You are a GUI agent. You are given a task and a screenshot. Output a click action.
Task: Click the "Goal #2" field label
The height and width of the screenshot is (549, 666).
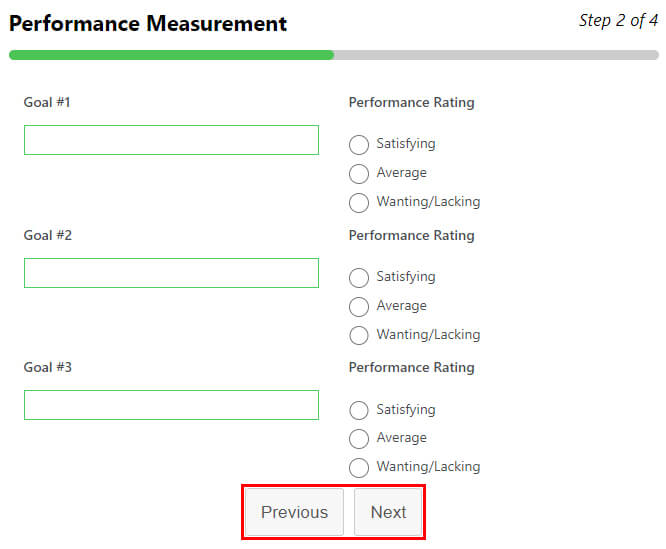(x=48, y=235)
